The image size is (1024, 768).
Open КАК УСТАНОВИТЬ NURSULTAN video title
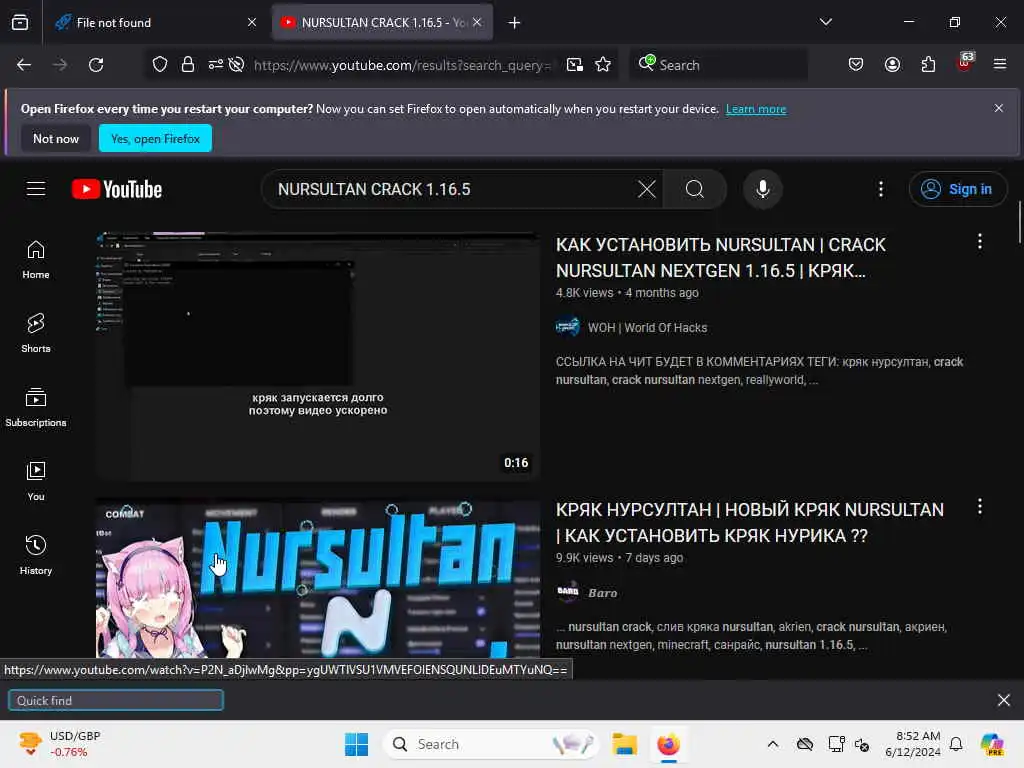coord(720,257)
